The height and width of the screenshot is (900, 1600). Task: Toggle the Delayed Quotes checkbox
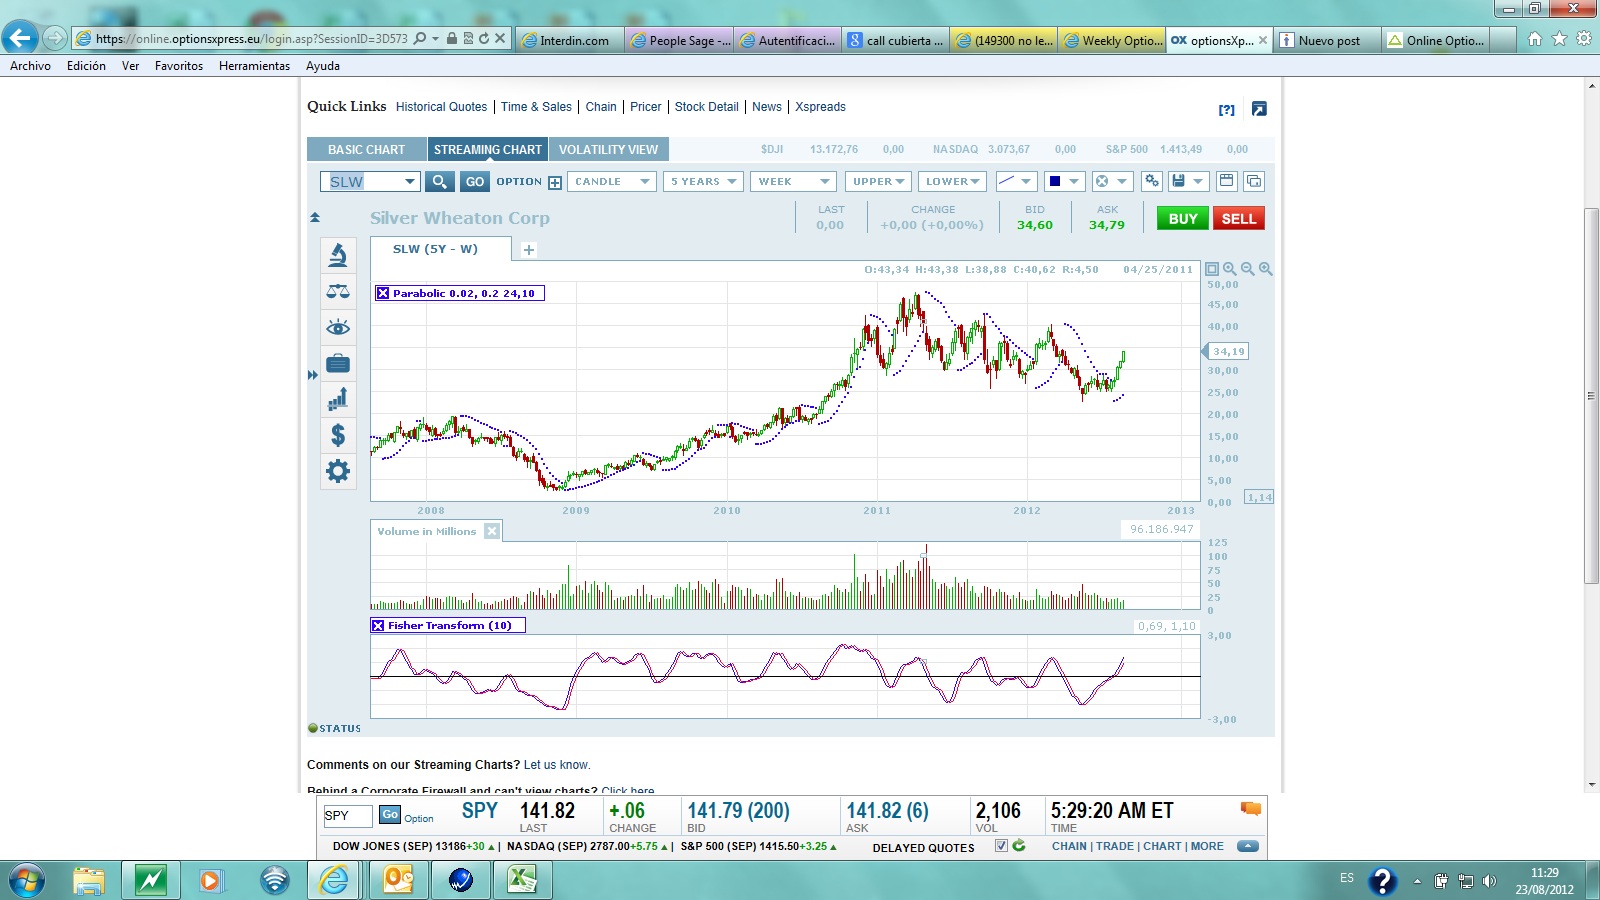pyautogui.click(x=1001, y=846)
